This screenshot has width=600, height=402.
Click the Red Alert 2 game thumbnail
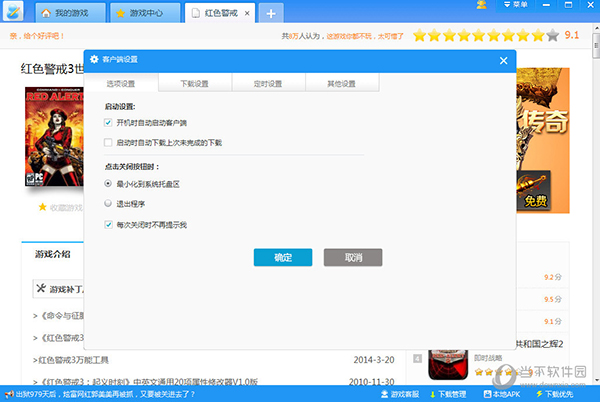click(x=448, y=364)
